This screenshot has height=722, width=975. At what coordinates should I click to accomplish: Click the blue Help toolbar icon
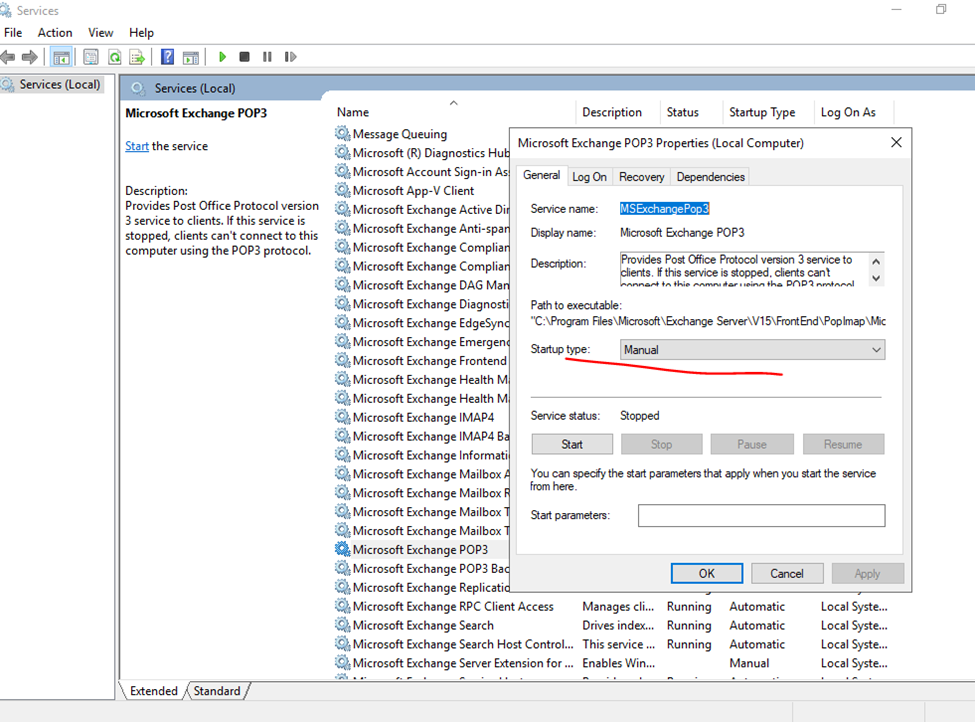167,57
